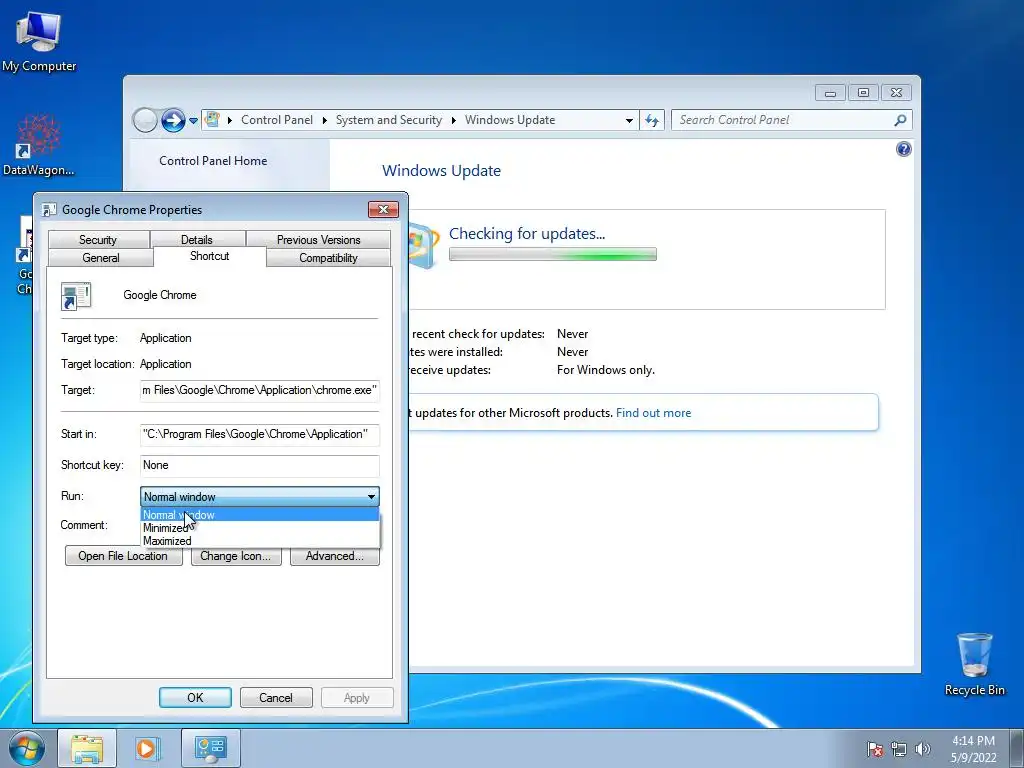Open the volume speaker tray icon
The image size is (1024, 768).
(x=922, y=749)
